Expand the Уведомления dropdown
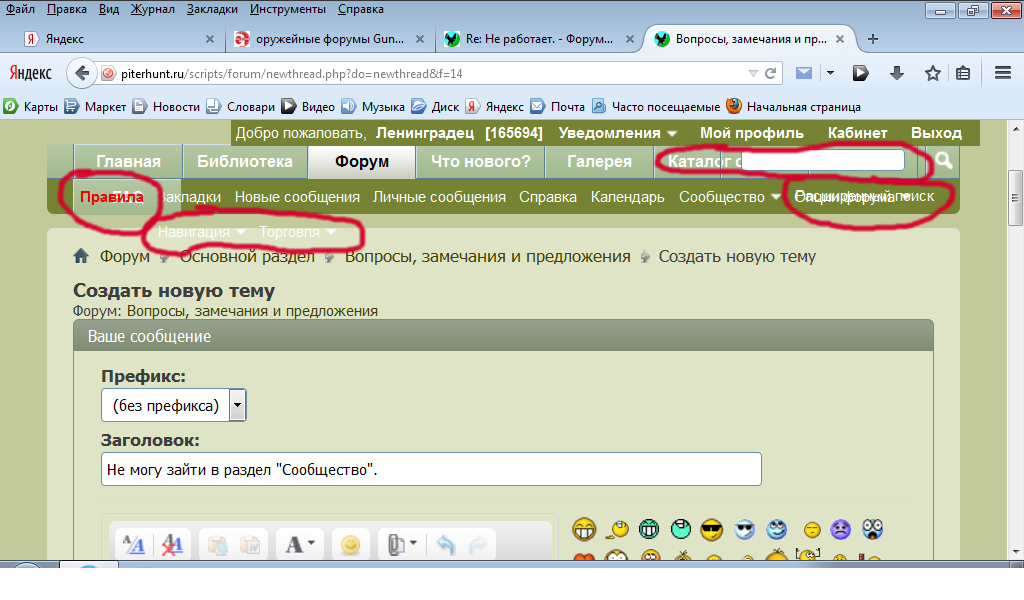The height and width of the screenshot is (600, 1024). pos(617,133)
